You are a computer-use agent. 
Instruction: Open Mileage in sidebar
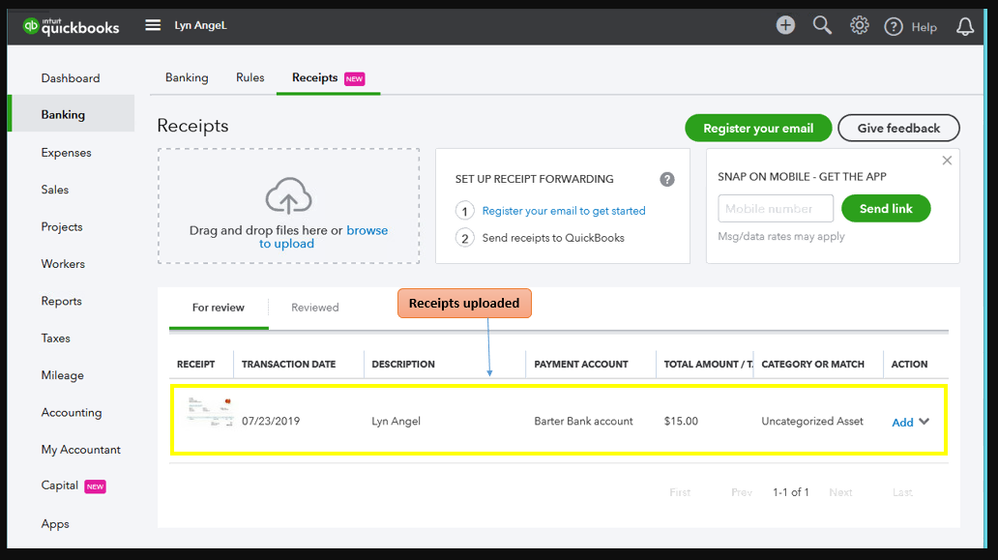point(62,375)
